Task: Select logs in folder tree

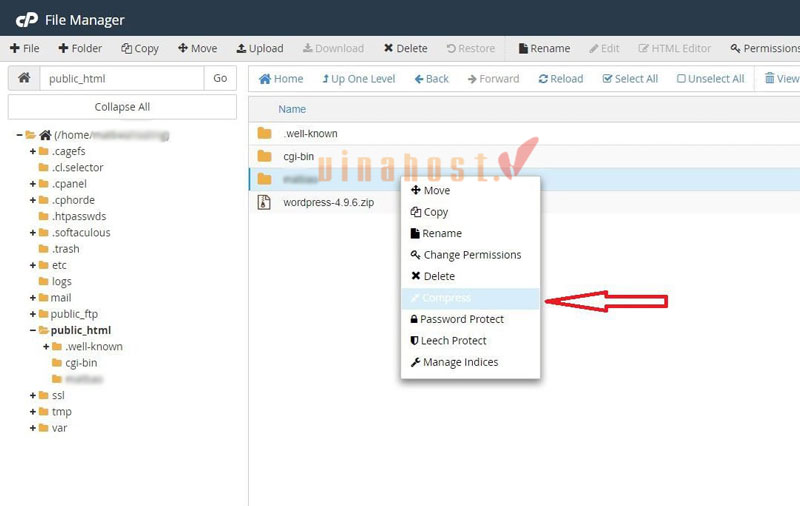Action: coord(62,282)
